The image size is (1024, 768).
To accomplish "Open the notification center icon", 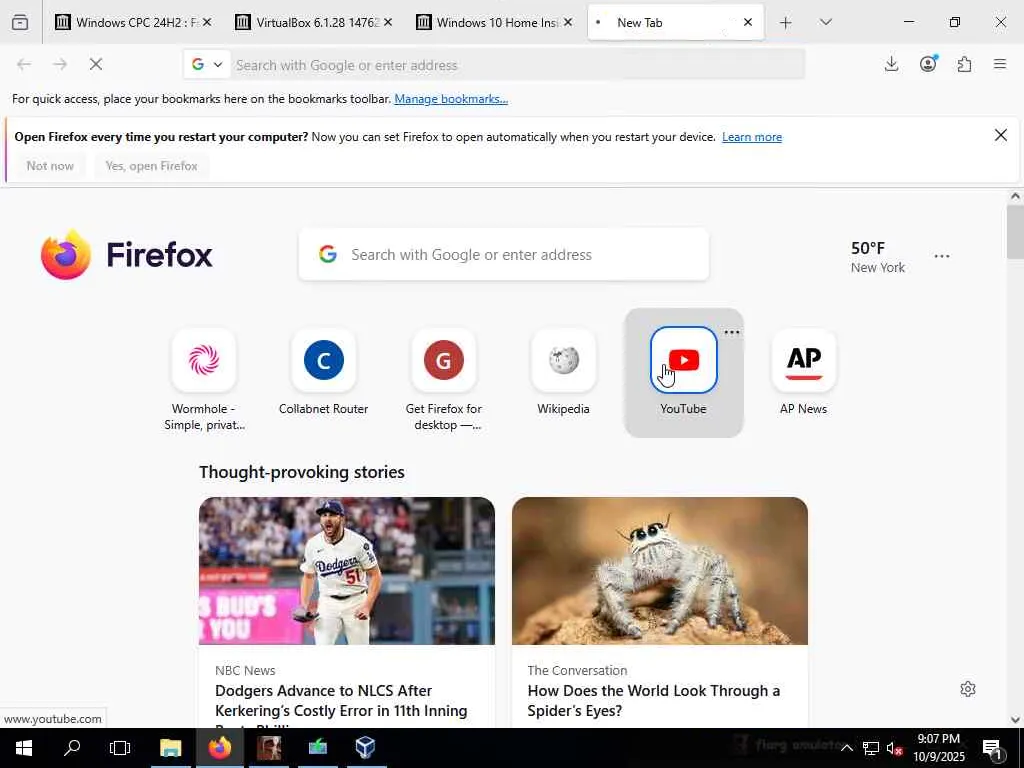I will pos(993,748).
